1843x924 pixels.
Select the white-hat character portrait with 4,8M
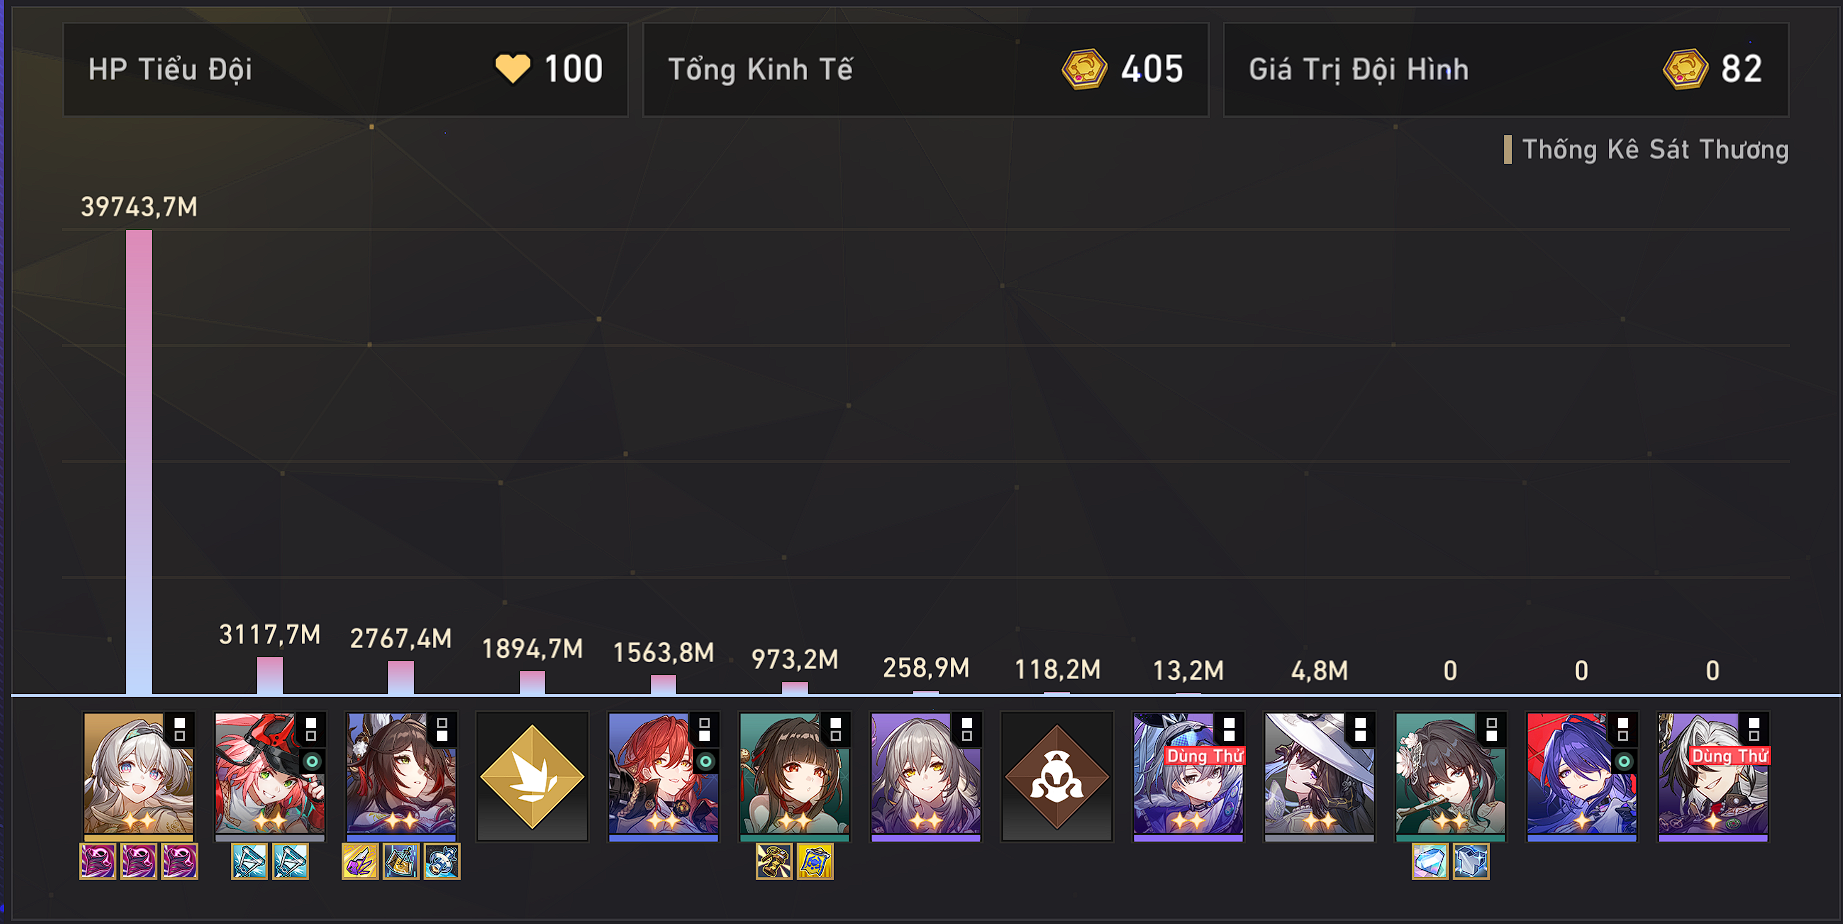click(1319, 776)
